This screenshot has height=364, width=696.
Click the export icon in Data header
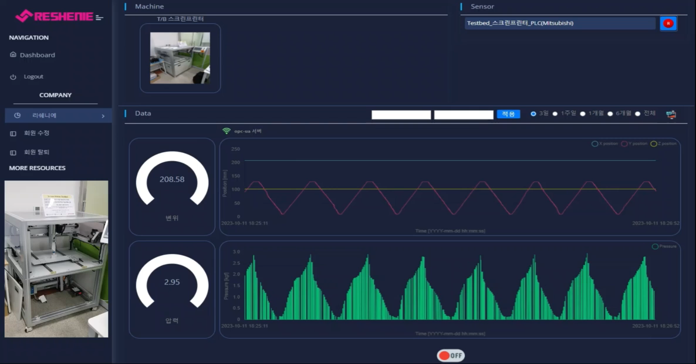671,115
